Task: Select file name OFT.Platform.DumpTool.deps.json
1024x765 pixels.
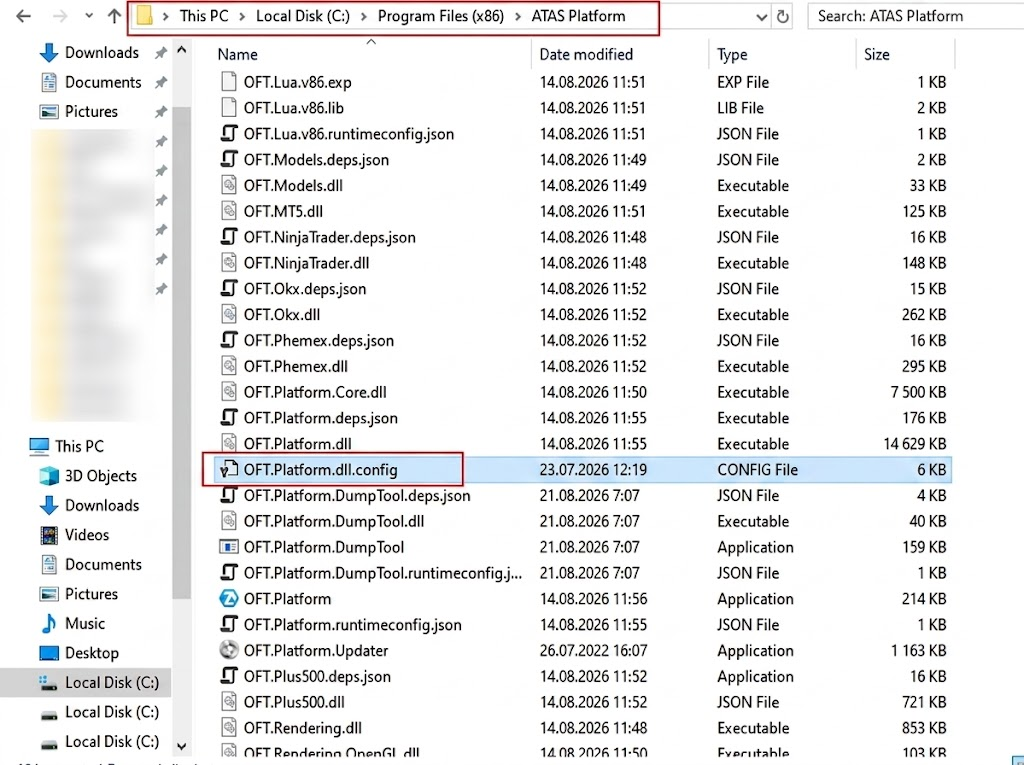Action: [x=357, y=495]
